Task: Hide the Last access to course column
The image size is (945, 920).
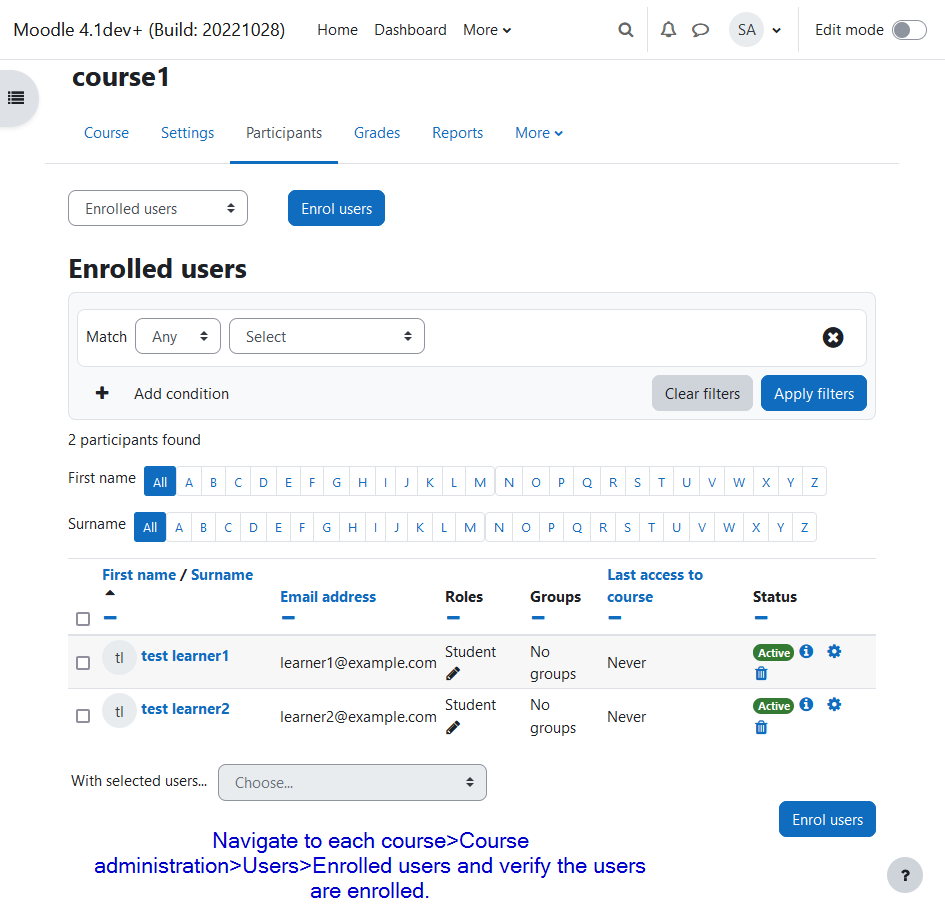Action: click(615, 618)
